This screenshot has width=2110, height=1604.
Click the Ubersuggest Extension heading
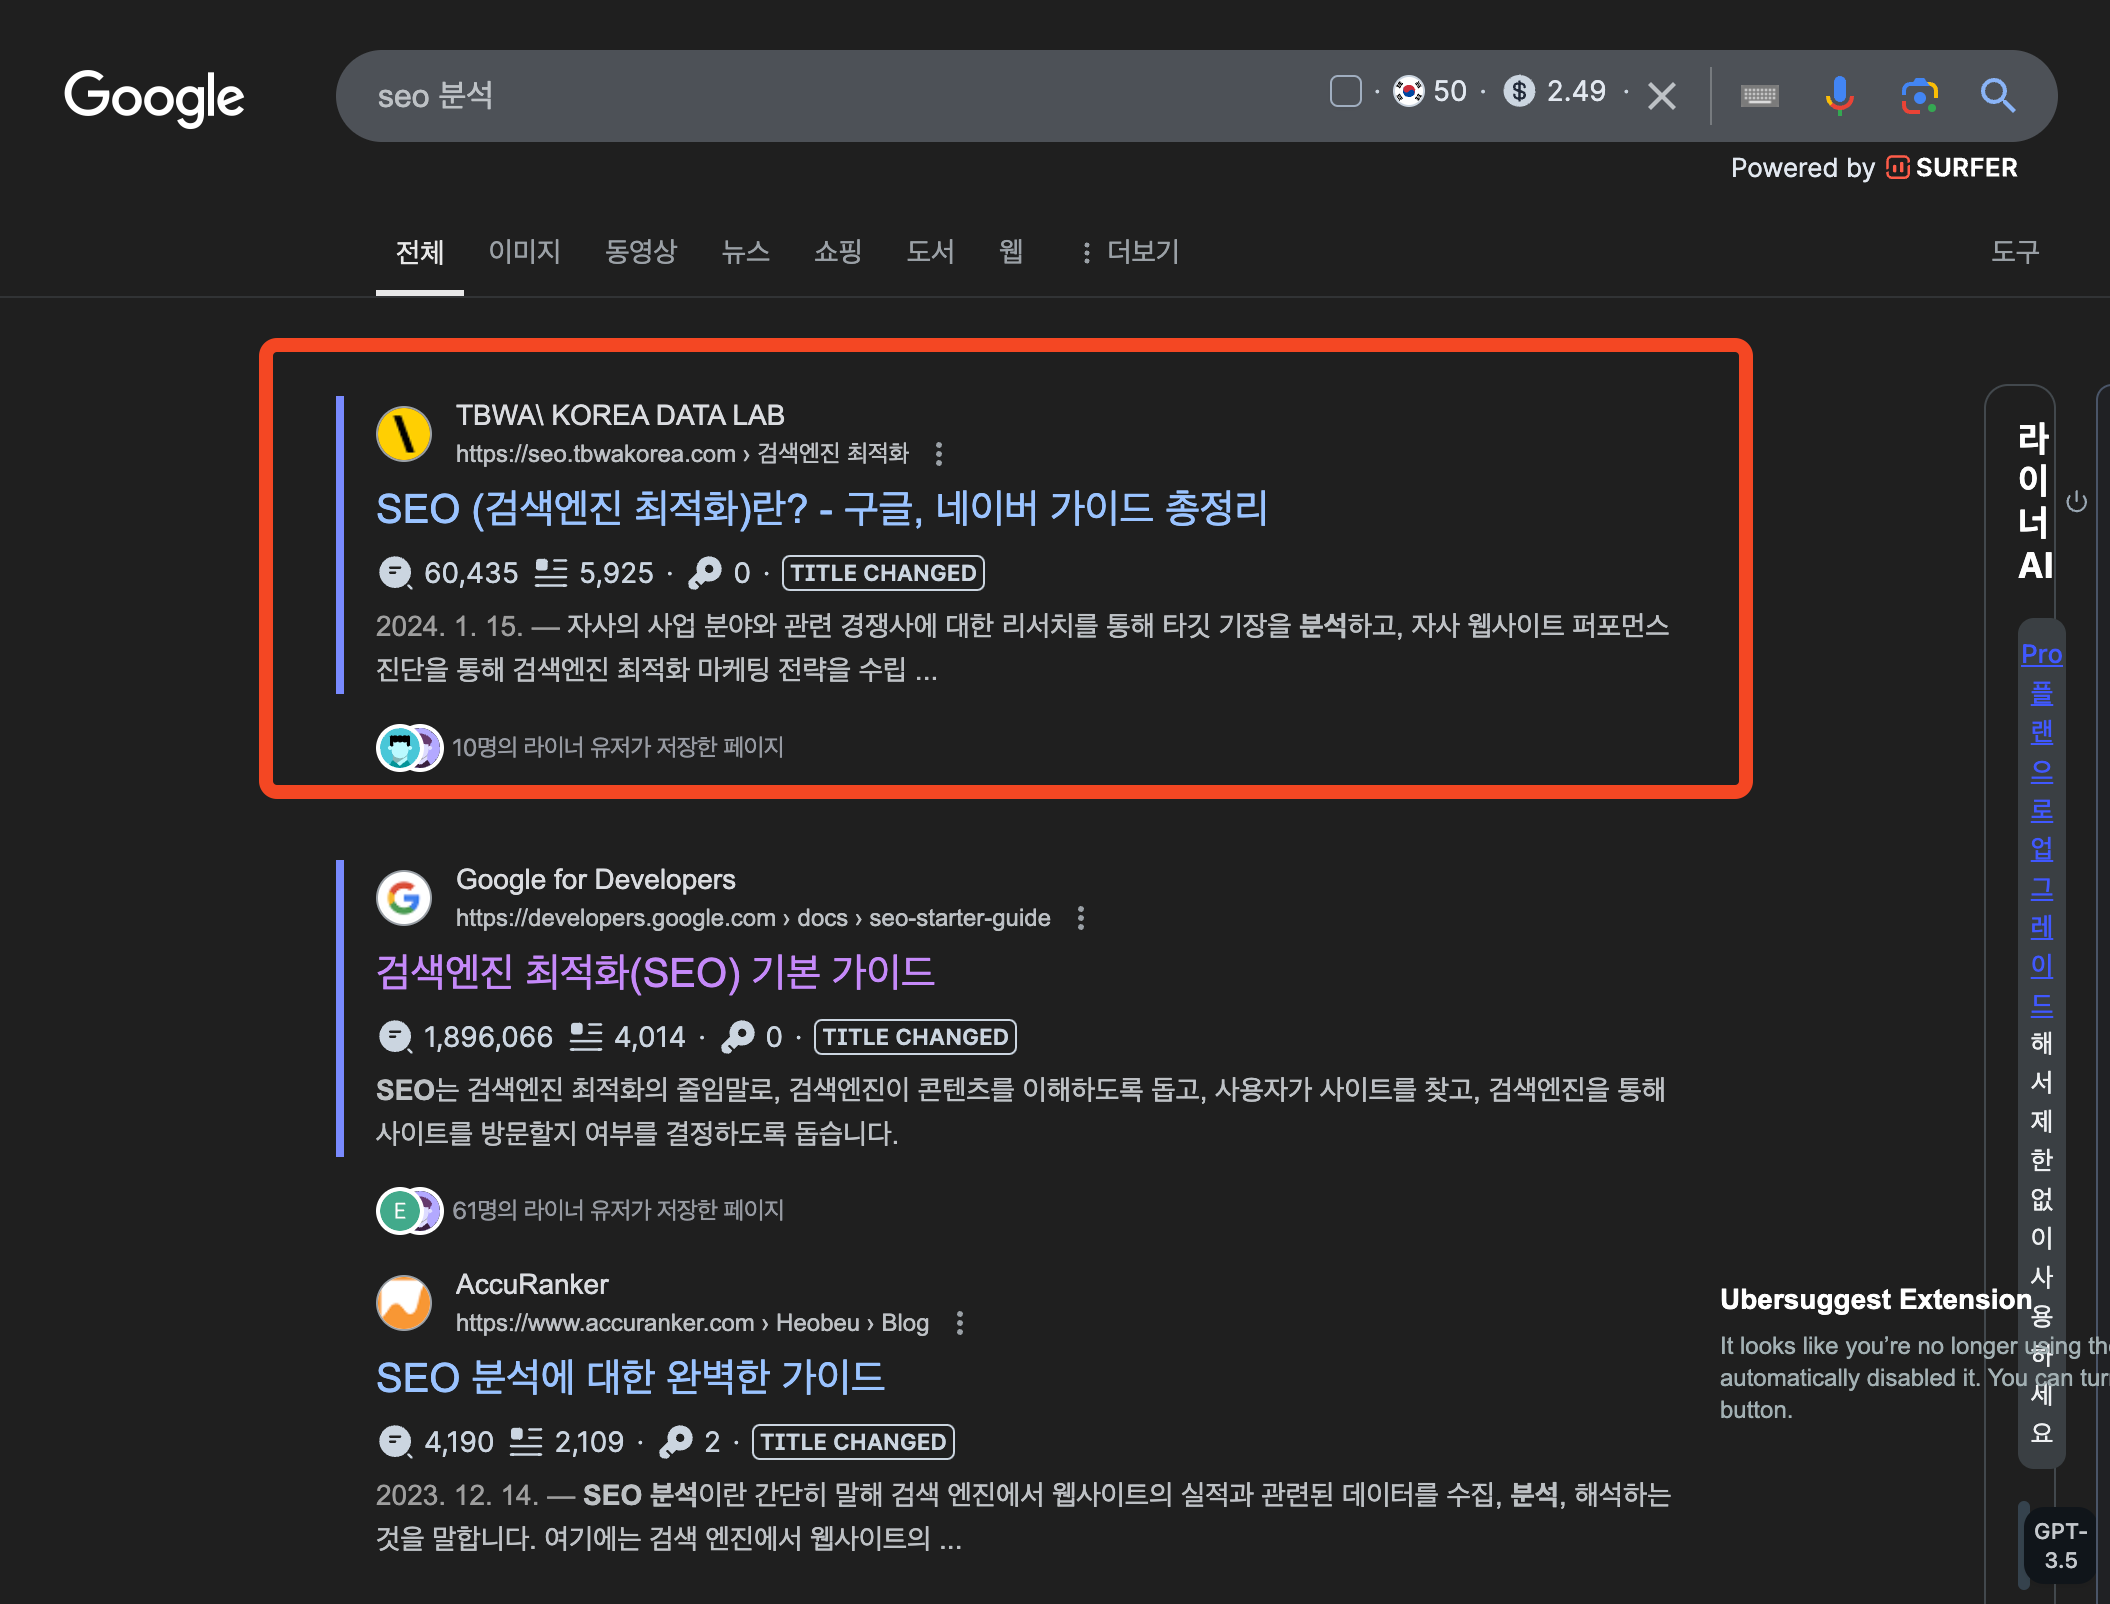point(1875,1299)
